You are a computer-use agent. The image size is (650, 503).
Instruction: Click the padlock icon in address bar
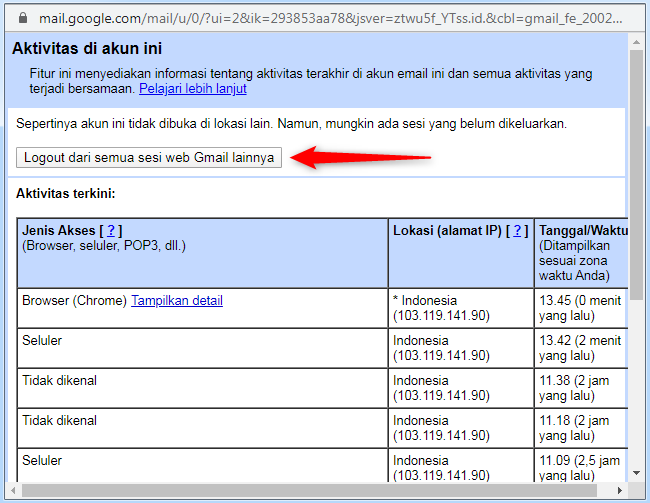pos(23,17)
